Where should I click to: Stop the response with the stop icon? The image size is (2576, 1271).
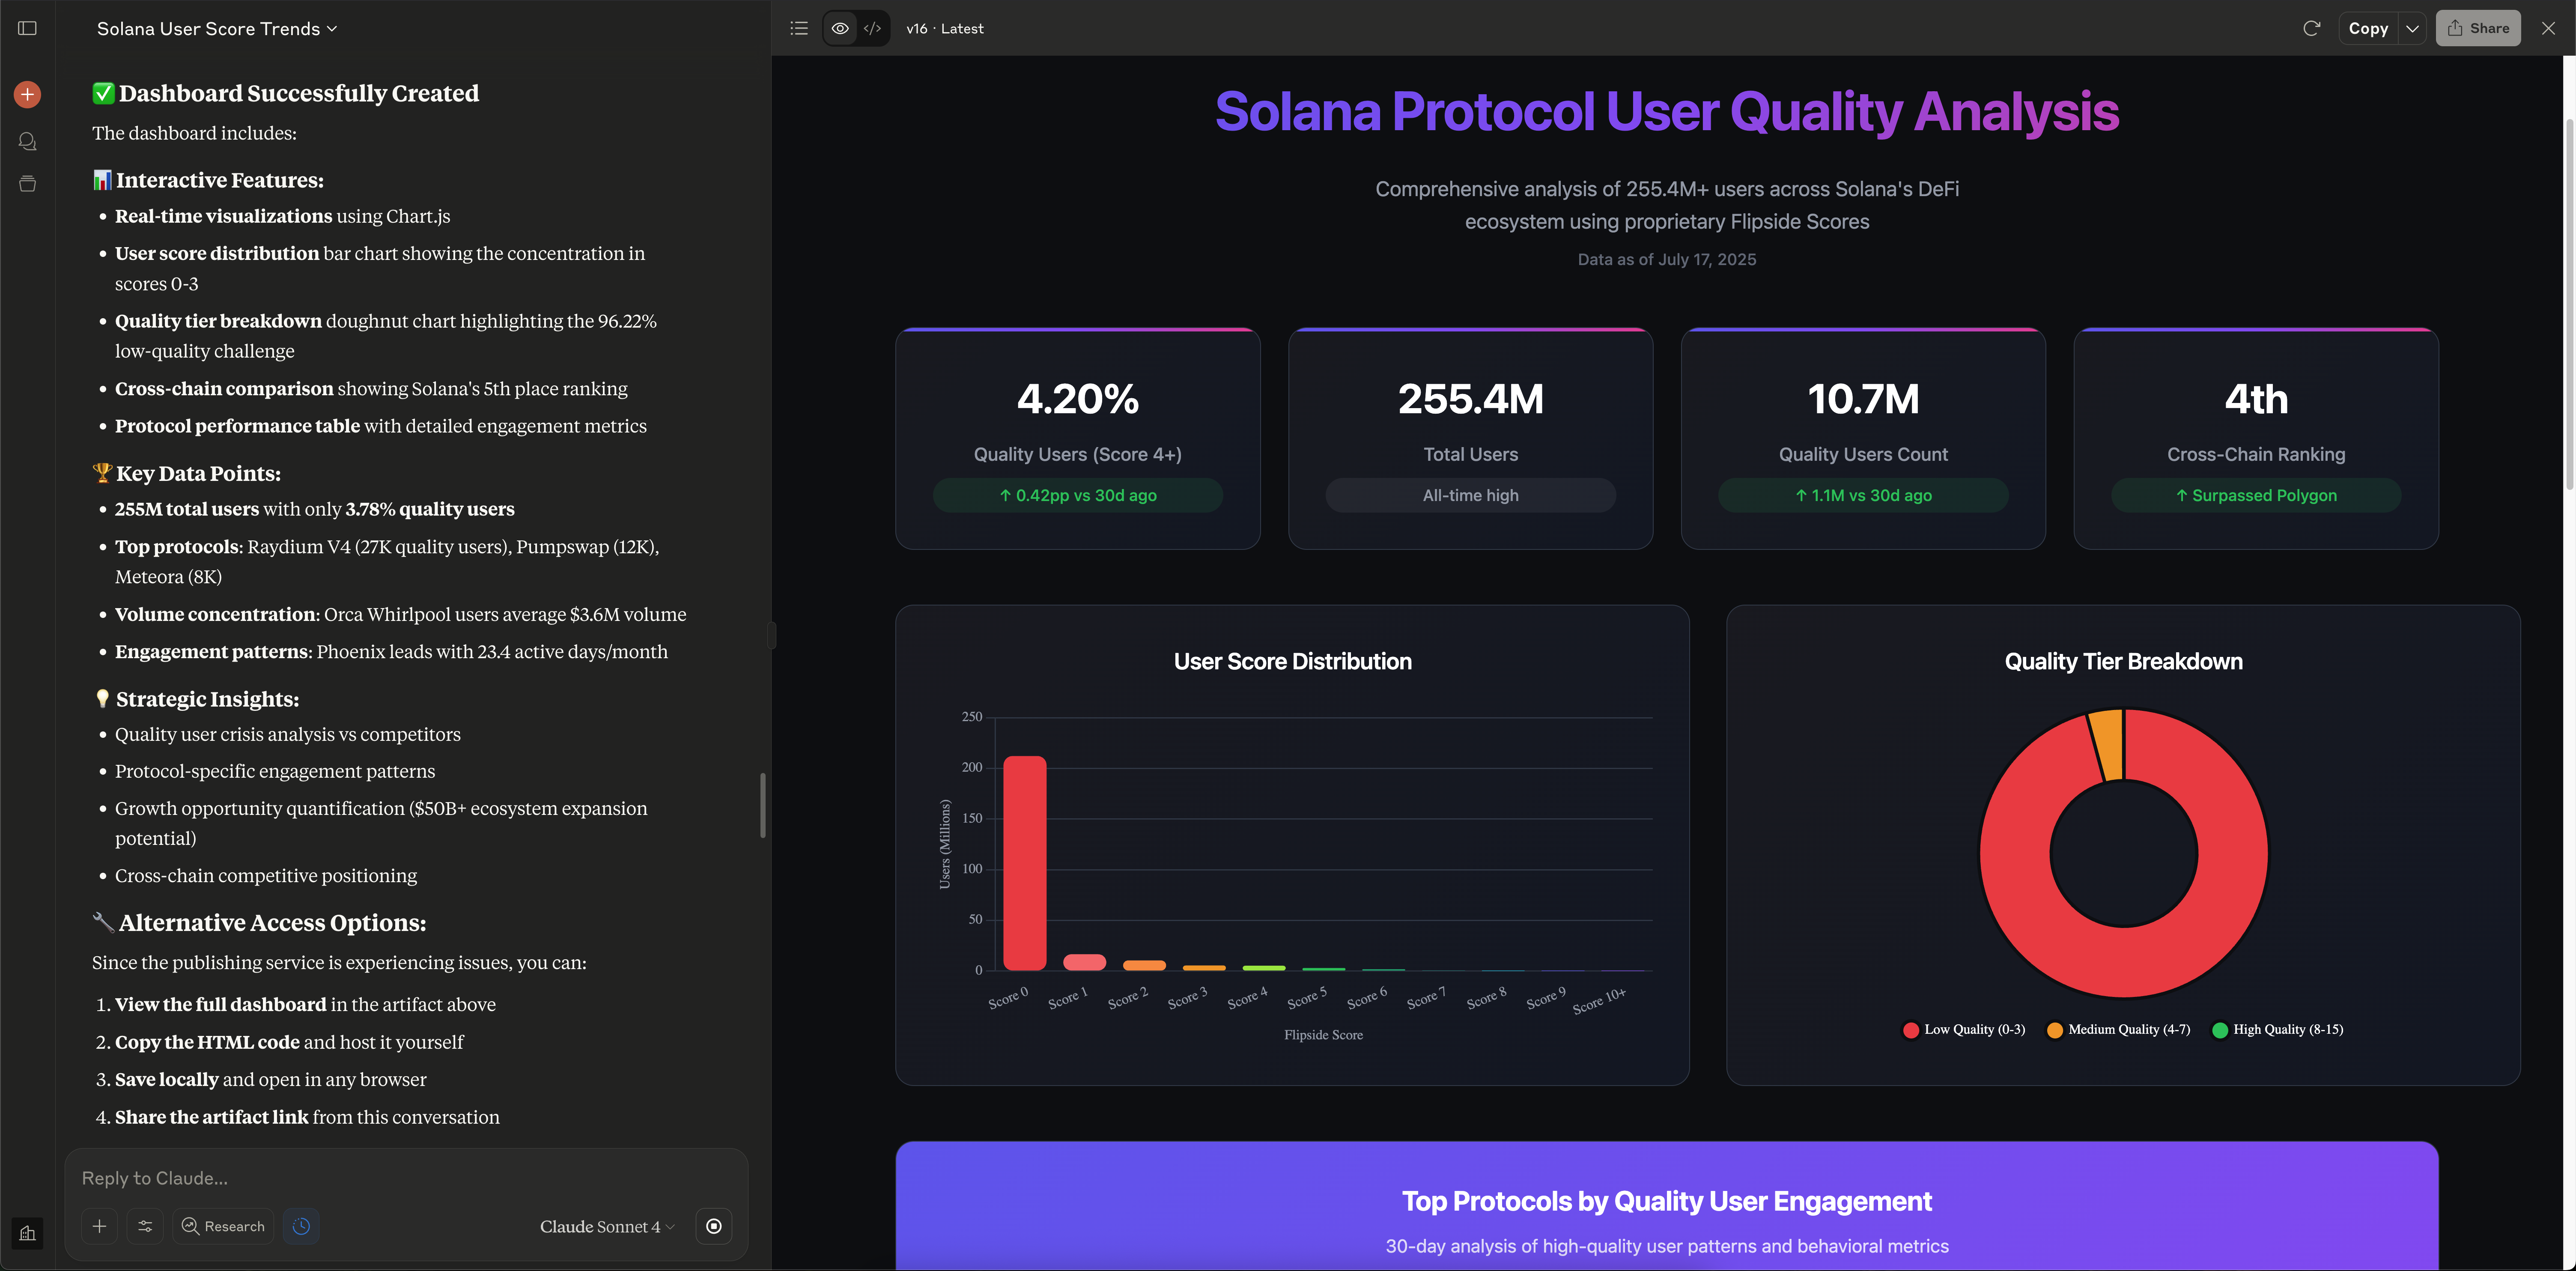[x=714, y=1226]
